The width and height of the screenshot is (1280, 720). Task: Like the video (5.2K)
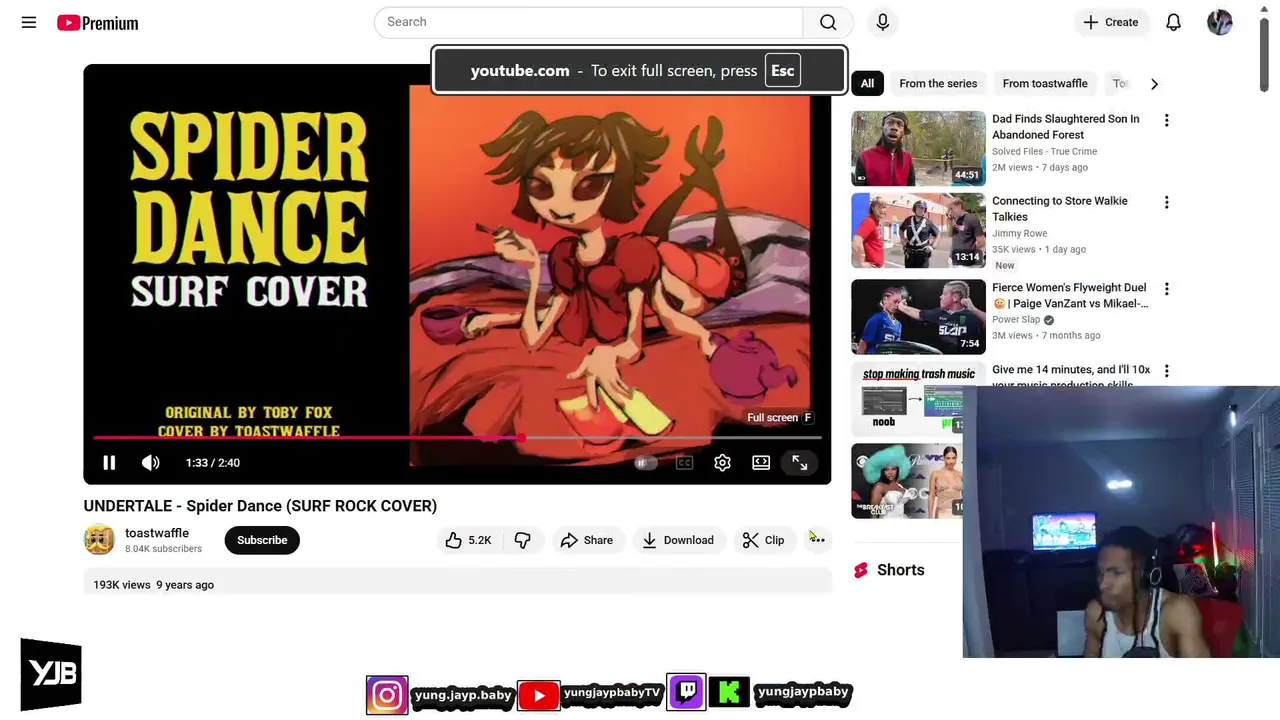(x=468, y=540)
